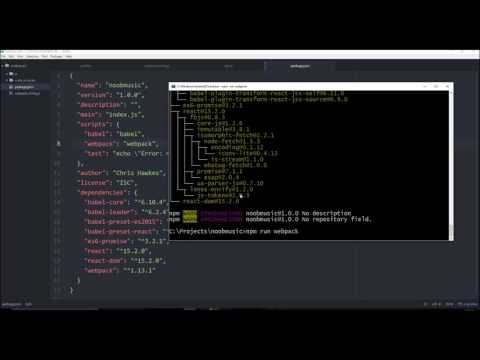The image size is (480, 360).
Task: Open the Find menu
Action: tap(45, 56)
